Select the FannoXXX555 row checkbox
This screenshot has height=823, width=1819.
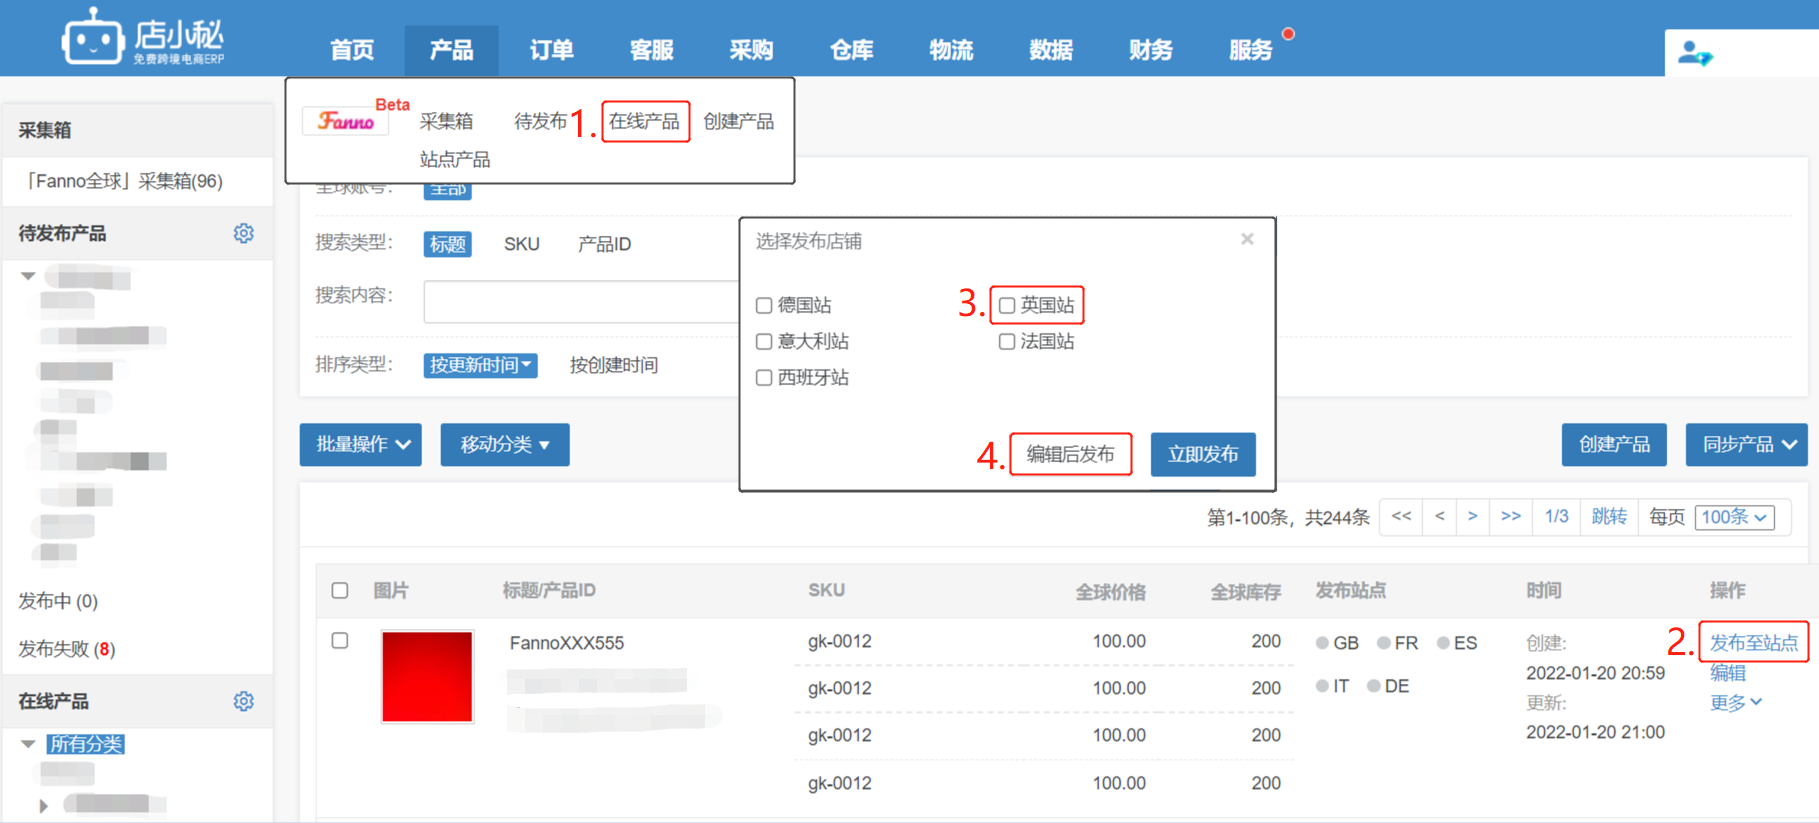tap(340, 640)
